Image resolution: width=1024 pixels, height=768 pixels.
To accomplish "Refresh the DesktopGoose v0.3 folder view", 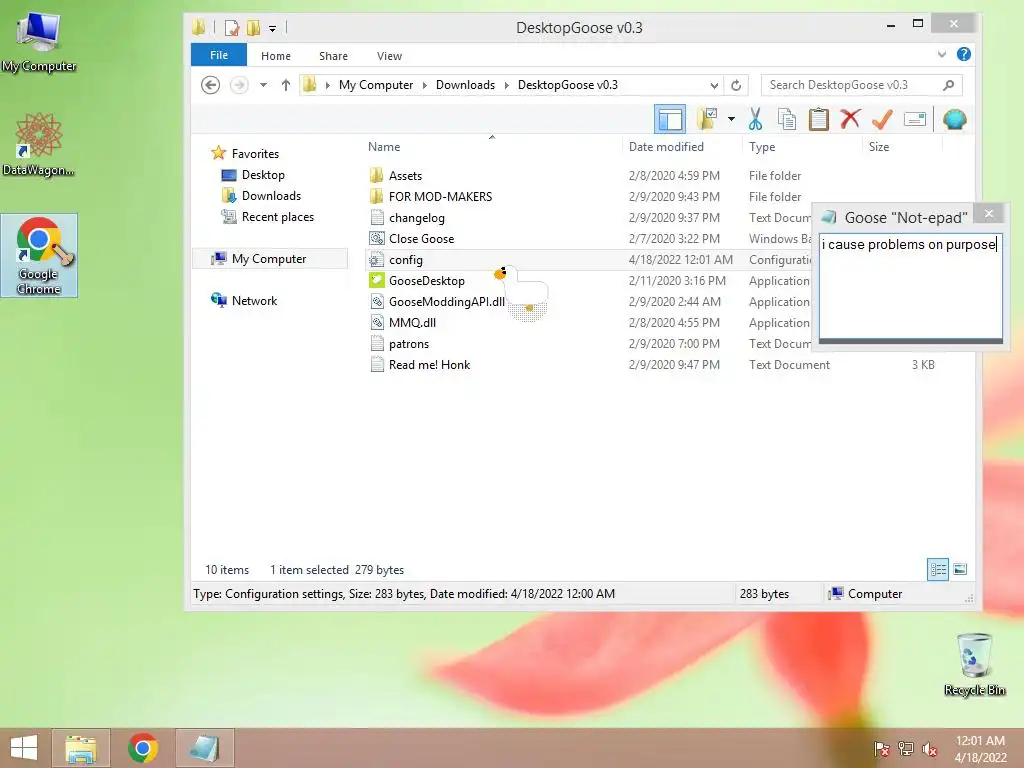I will pos(736,85).
